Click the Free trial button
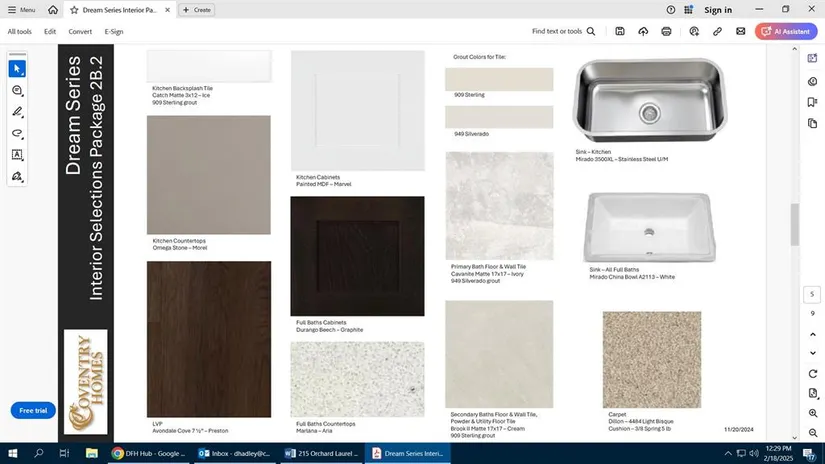 pos(33,411)
